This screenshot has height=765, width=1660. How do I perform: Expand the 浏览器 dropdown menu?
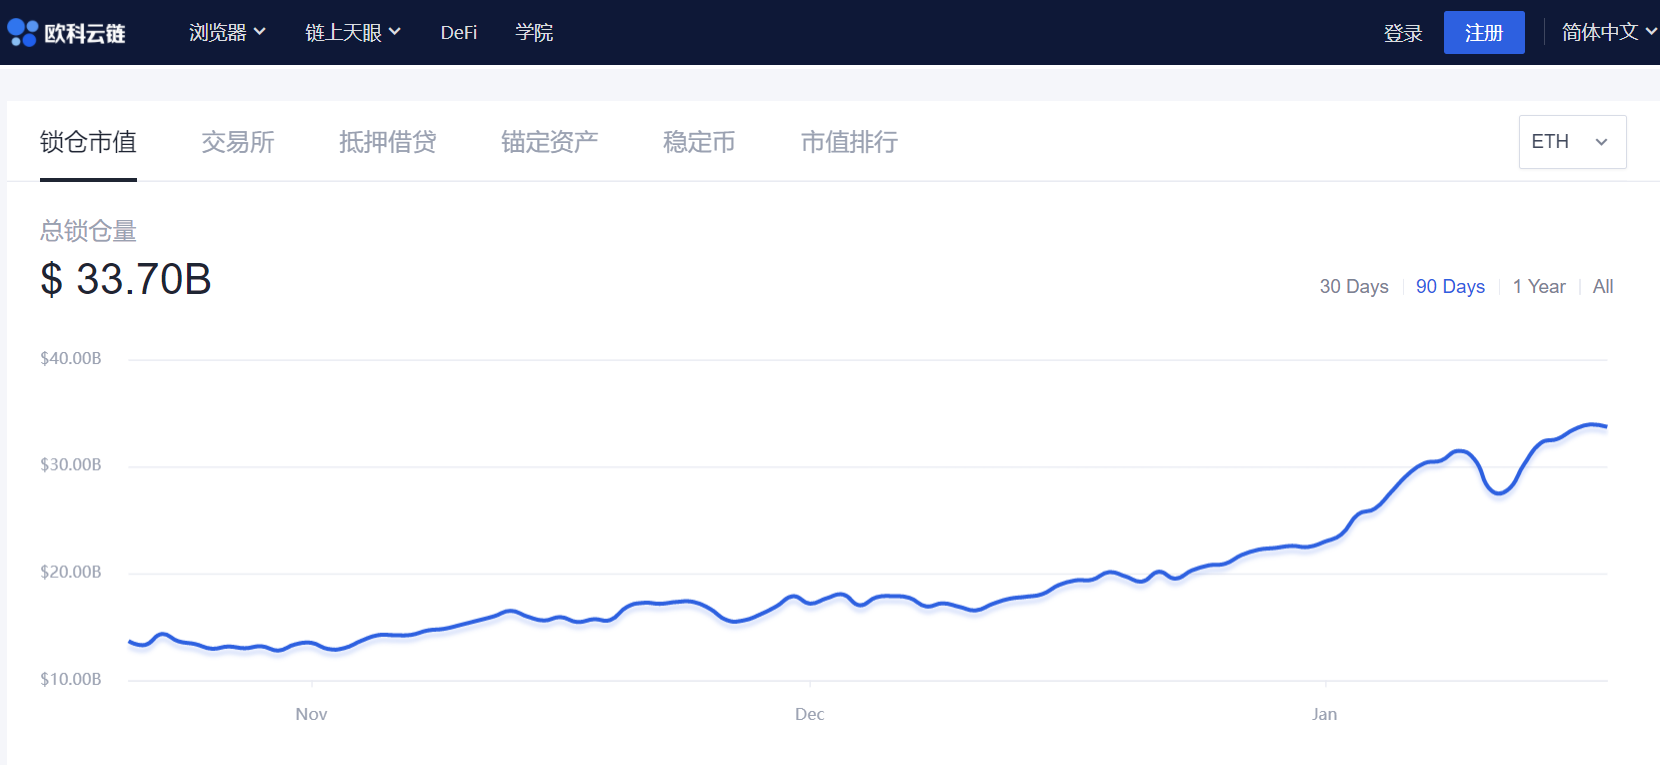(x=227, y=33)
